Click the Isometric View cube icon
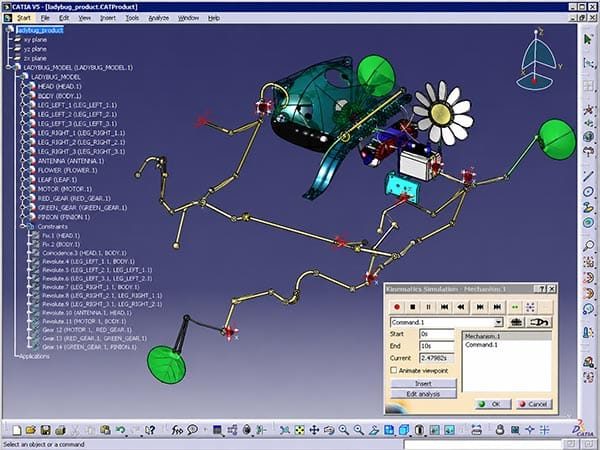The width and height of the screenshot is (600, 450). 404,430
